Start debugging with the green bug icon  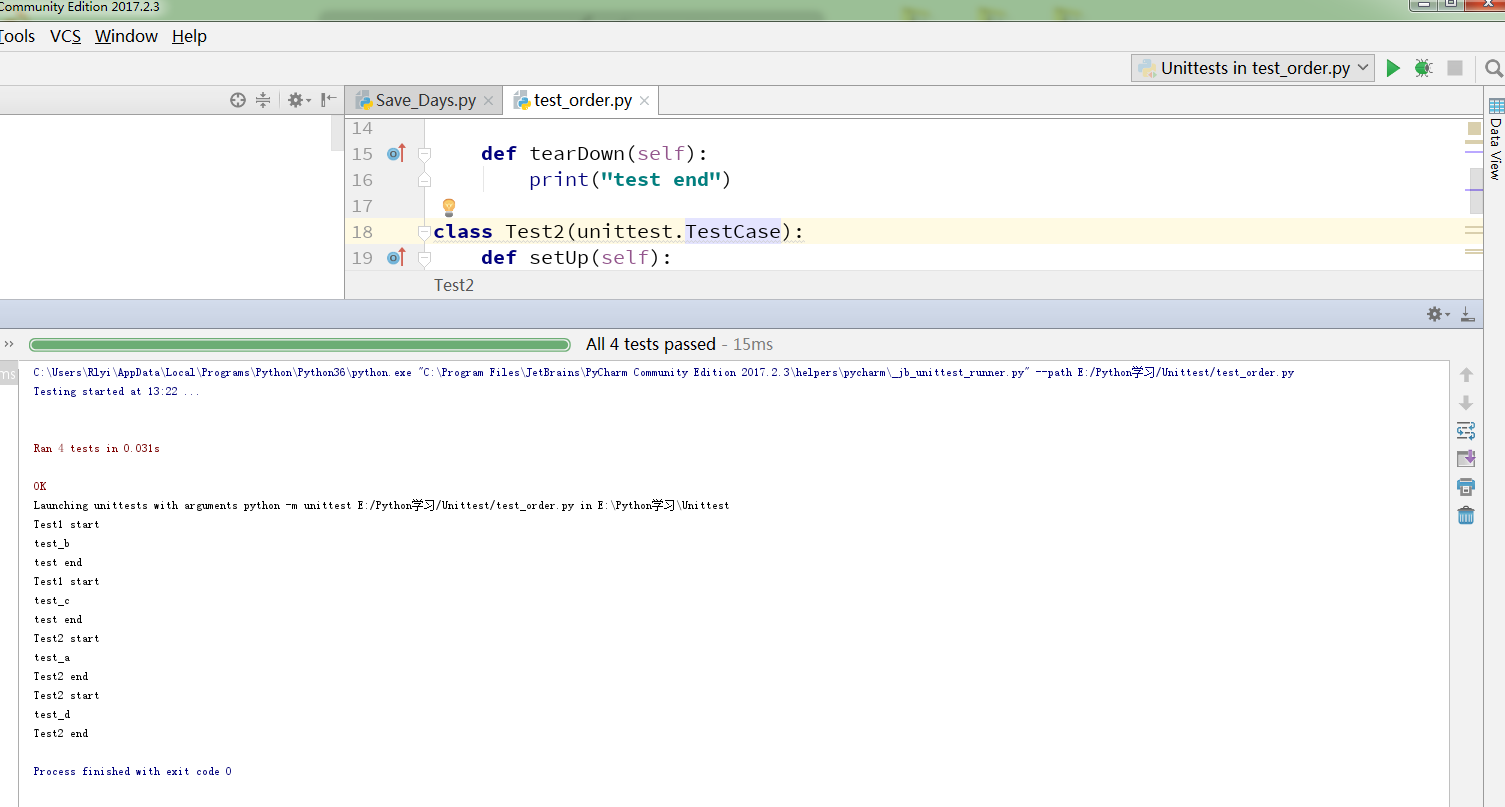[x=1423, y=68]
